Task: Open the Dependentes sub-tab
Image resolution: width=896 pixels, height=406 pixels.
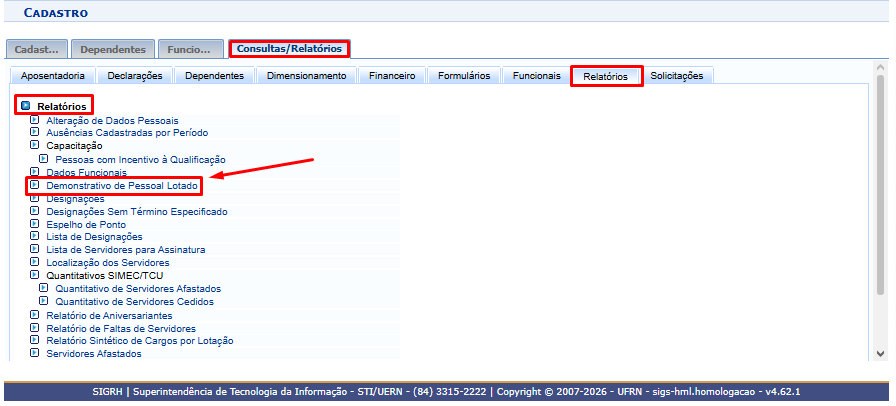Action: pos(214,75)
